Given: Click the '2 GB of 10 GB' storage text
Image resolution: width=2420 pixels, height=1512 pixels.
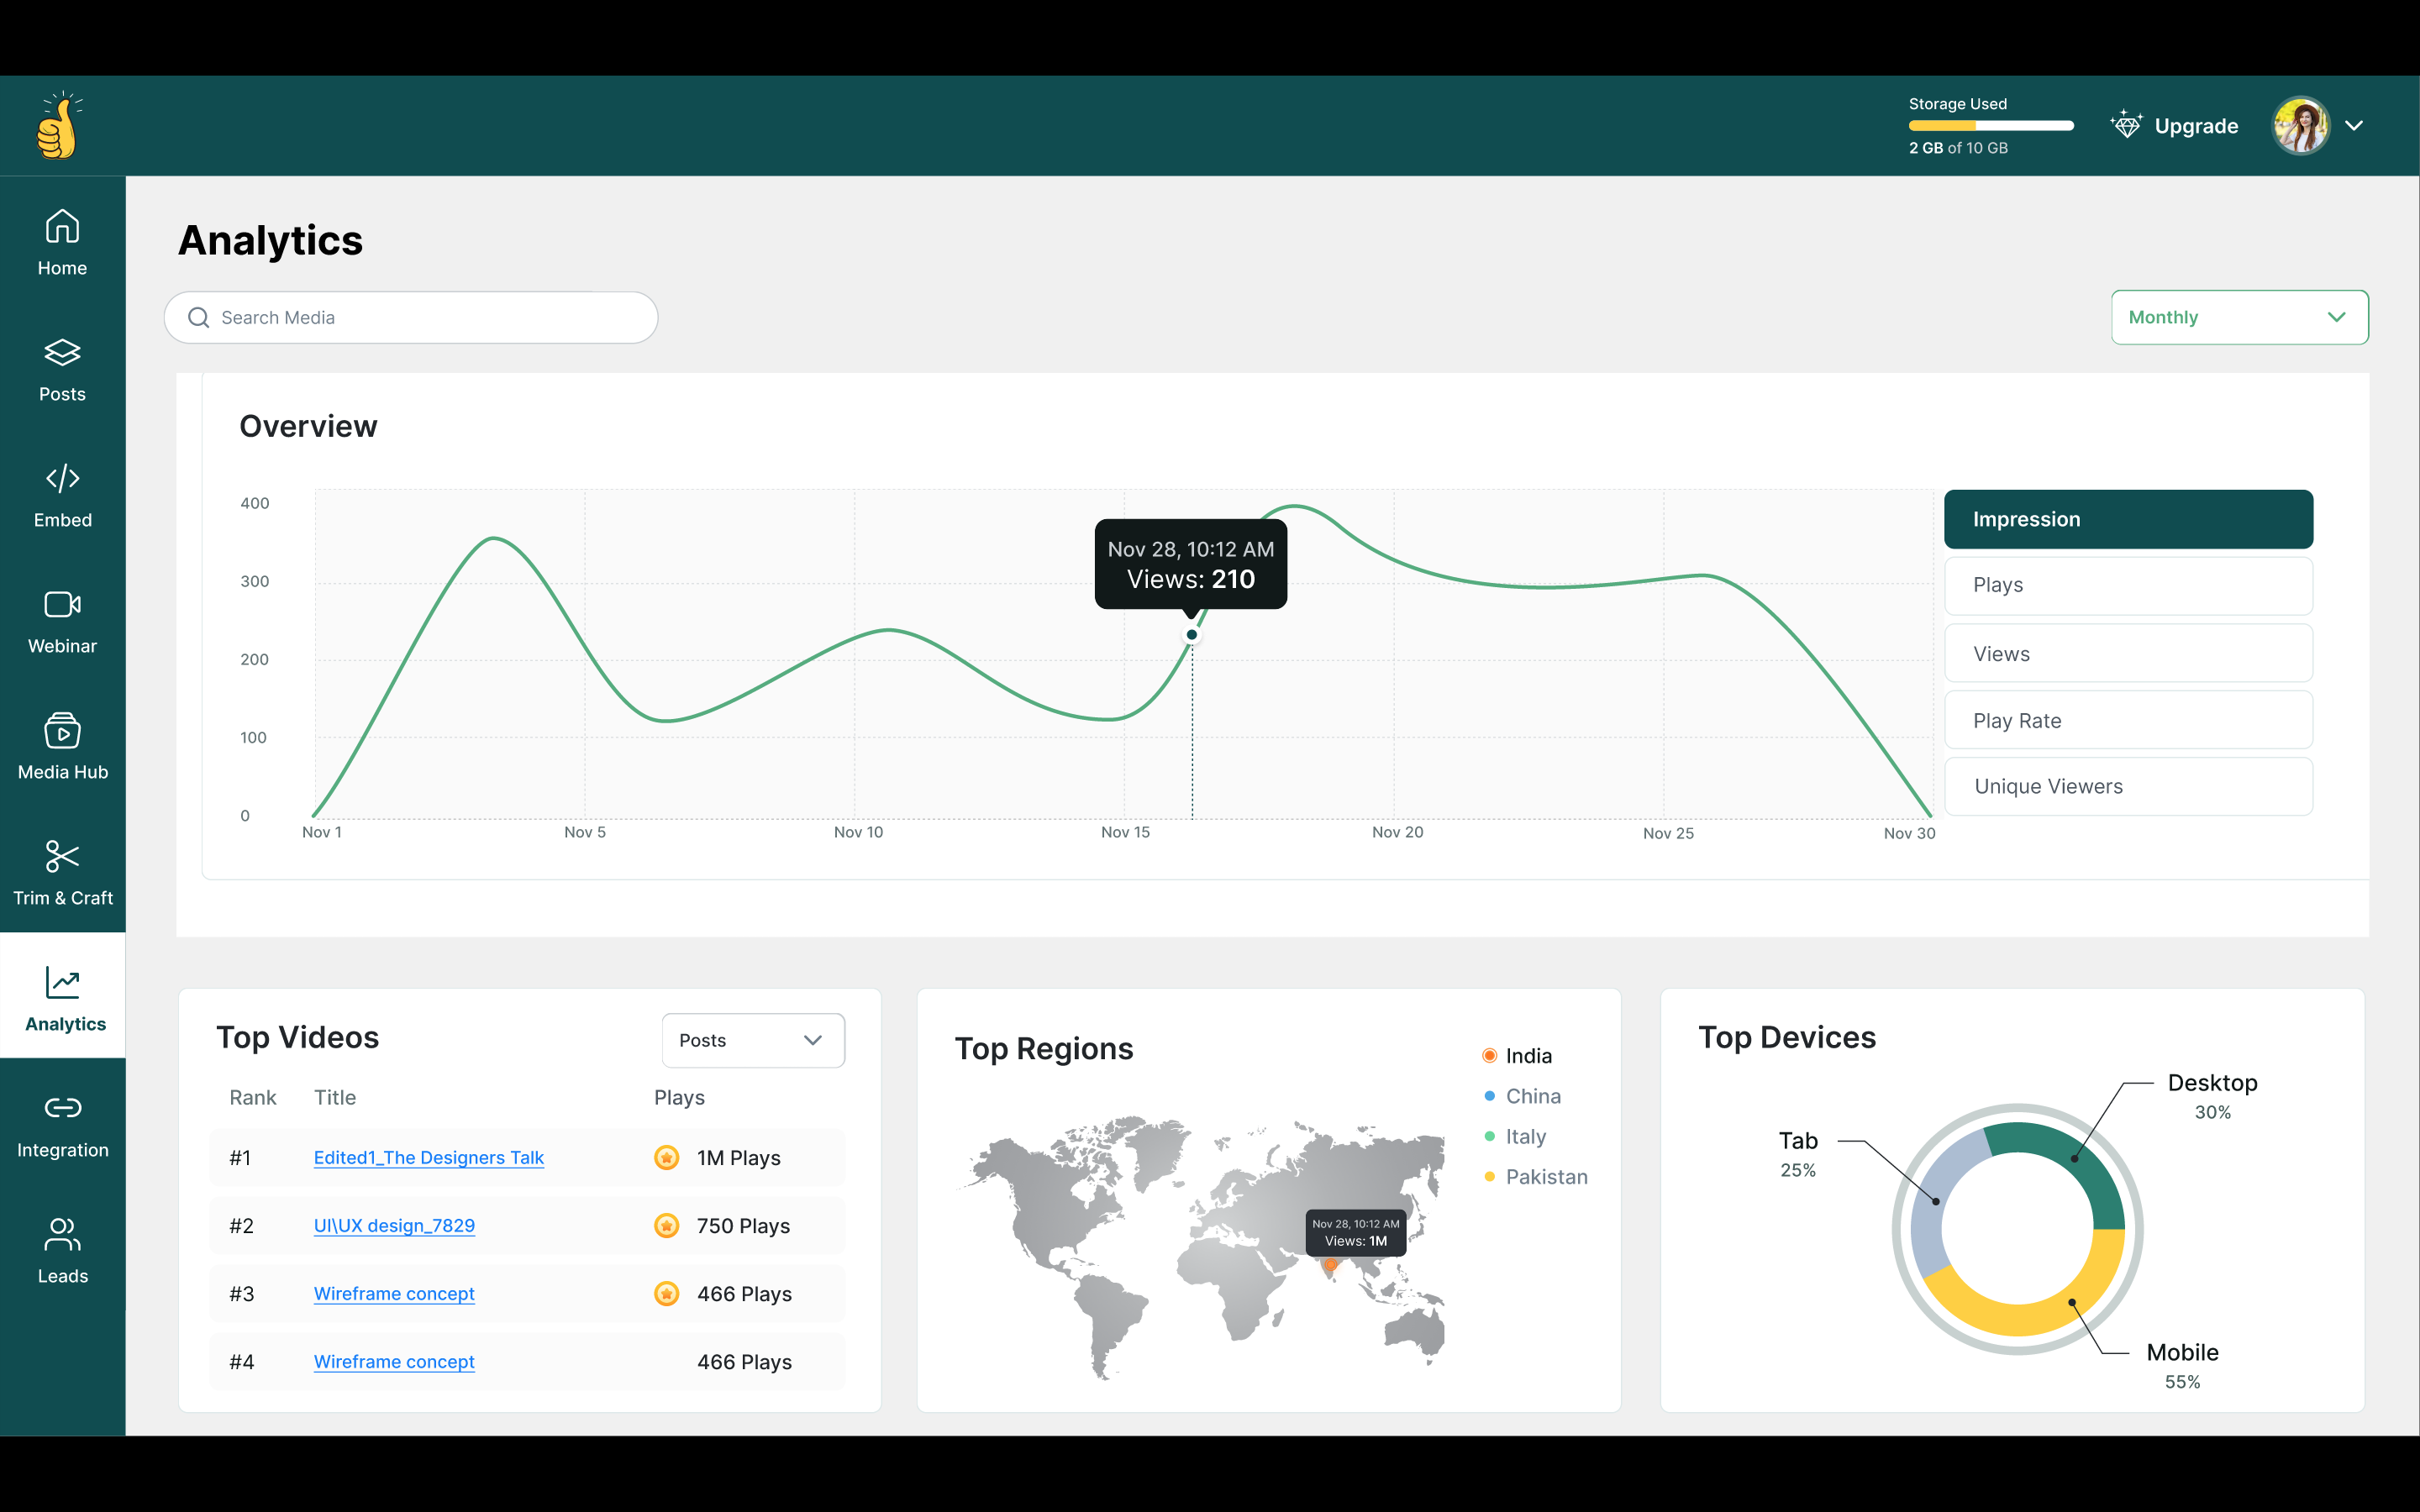Looking at the screenshot, I should (x=1958, y=148).
